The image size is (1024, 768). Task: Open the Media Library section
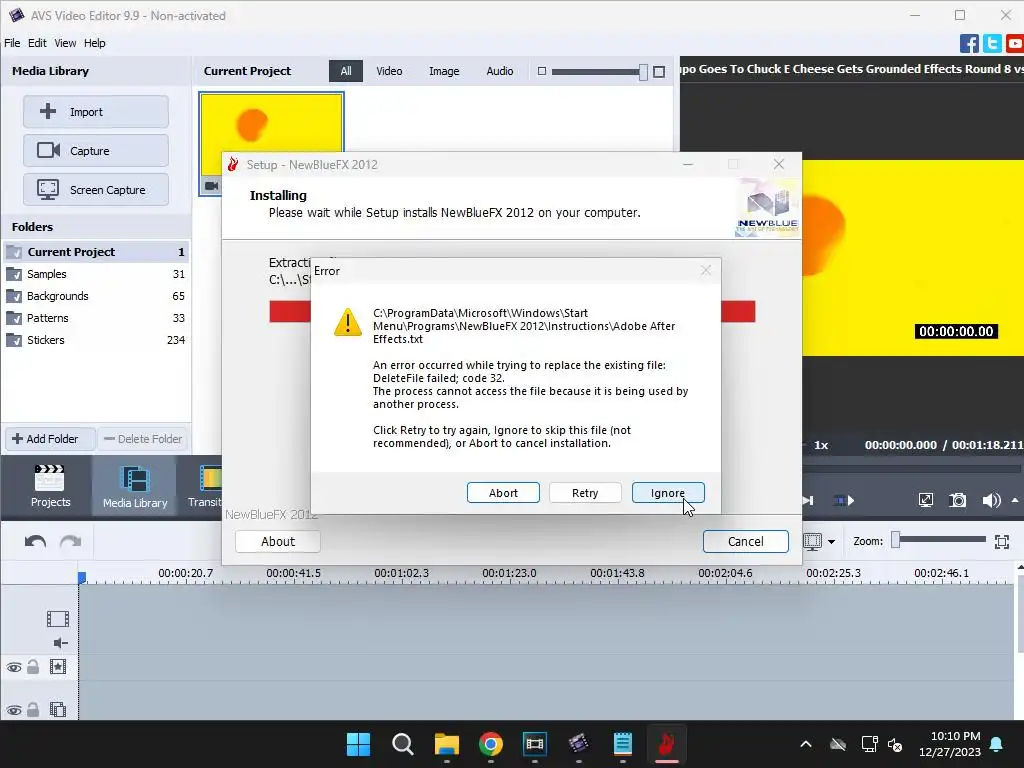(135, 486)
